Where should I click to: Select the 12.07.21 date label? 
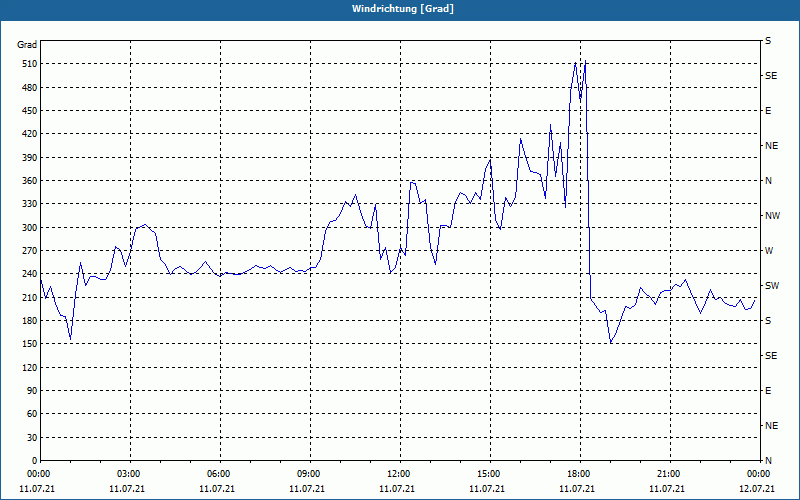point(757,489)
